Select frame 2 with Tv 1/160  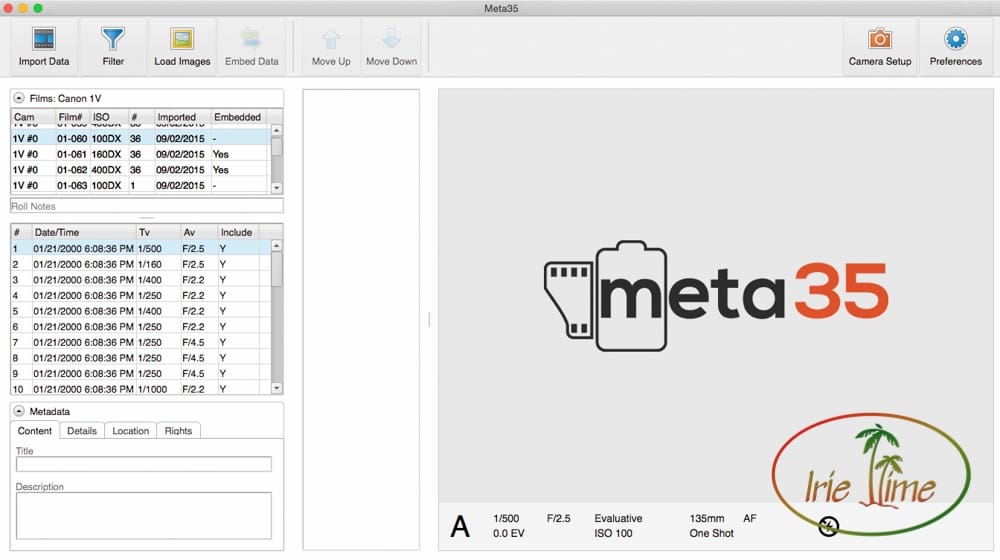pyautogui.click(x=140, y=264)
